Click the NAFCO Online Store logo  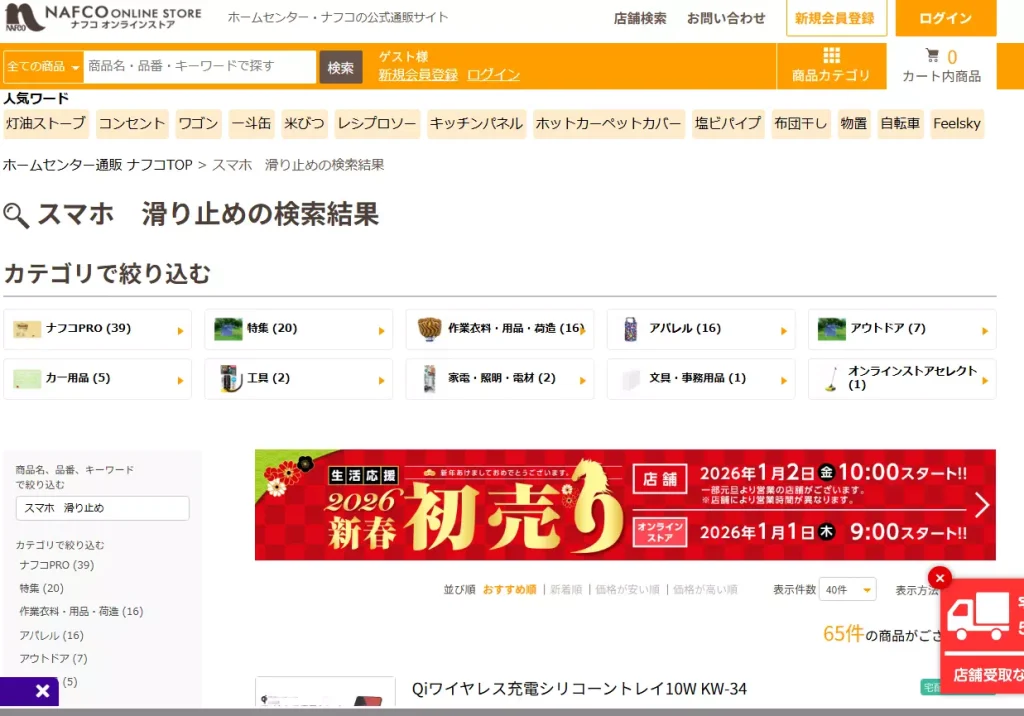pos(103,17)
